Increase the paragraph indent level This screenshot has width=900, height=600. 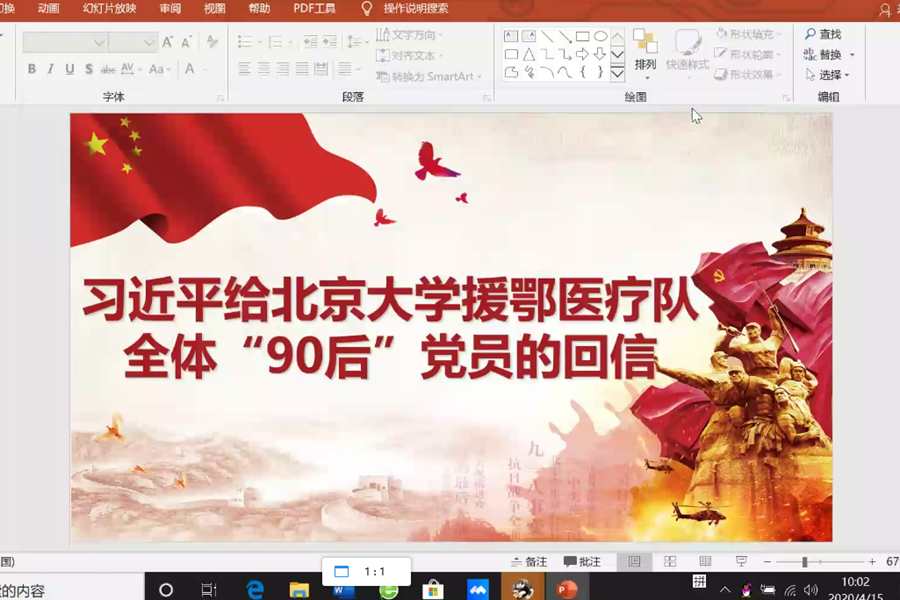tap(330, 42)
